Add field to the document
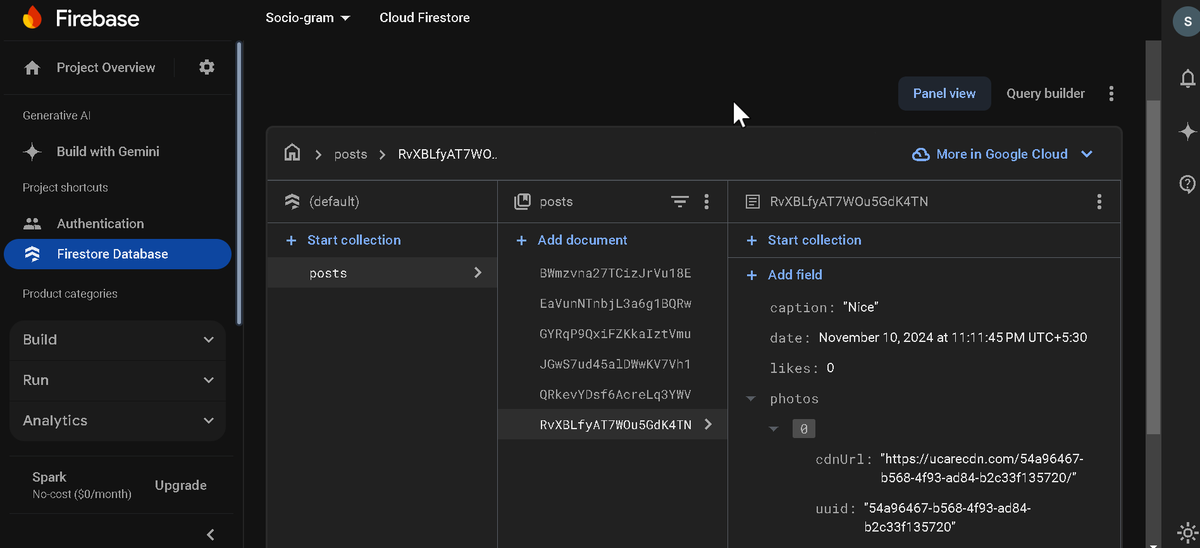This screenshot has width=1200, height=548. coord(784,274)
